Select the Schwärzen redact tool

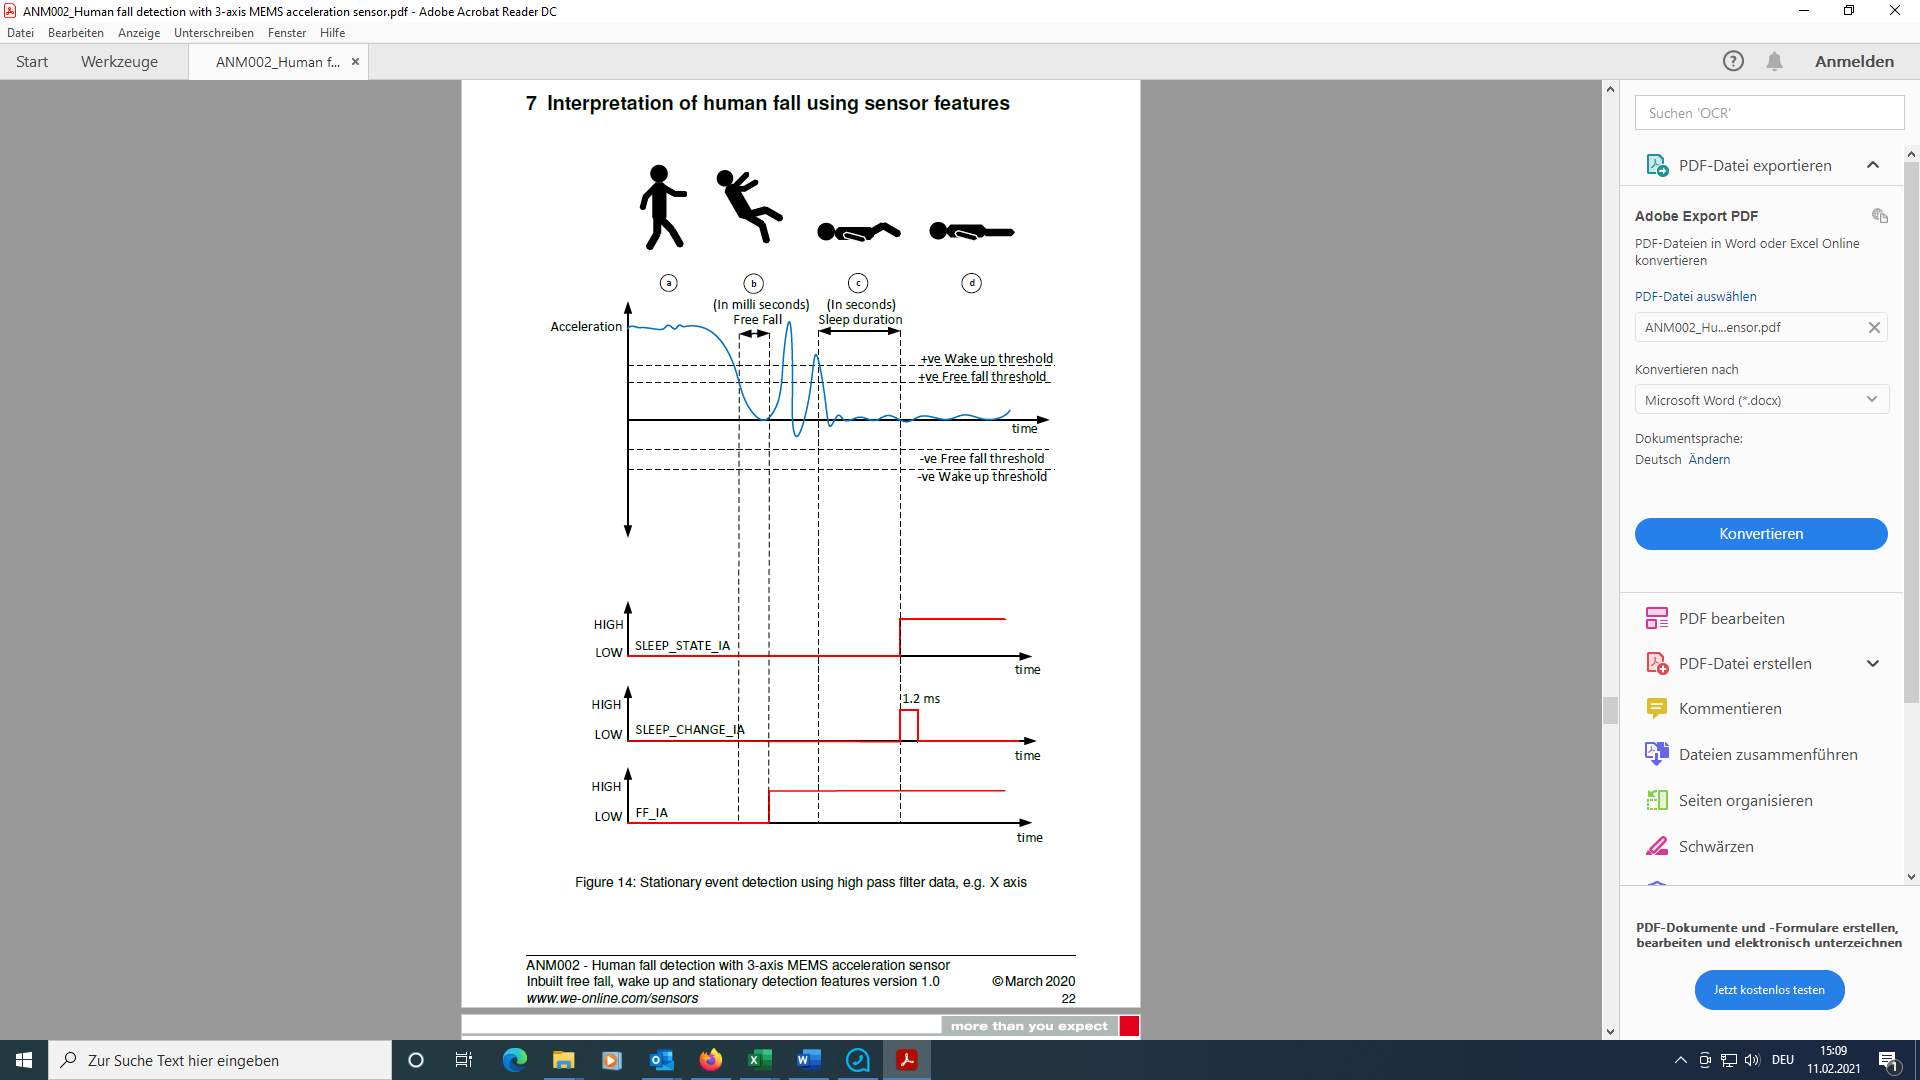1715,846
